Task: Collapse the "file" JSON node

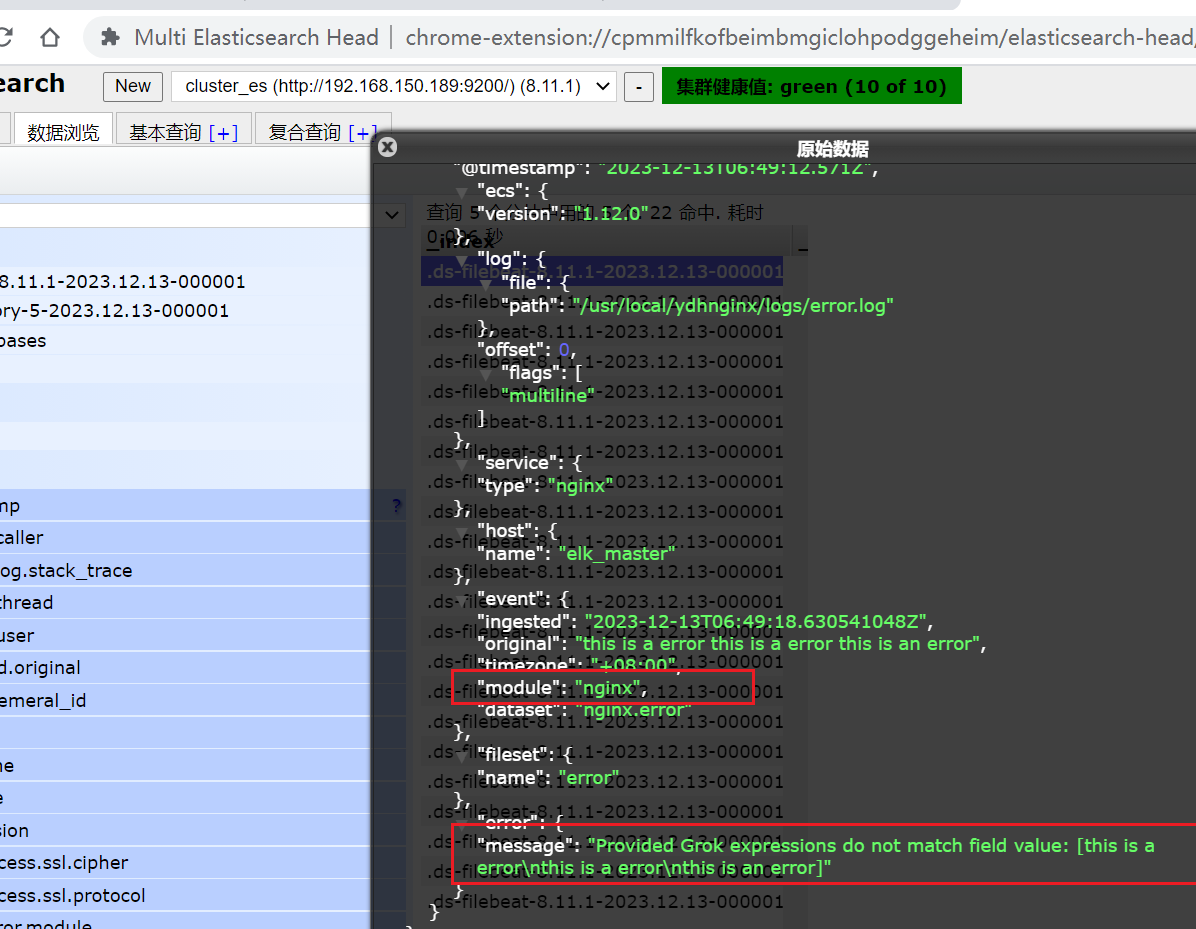Action: (486, 284)
